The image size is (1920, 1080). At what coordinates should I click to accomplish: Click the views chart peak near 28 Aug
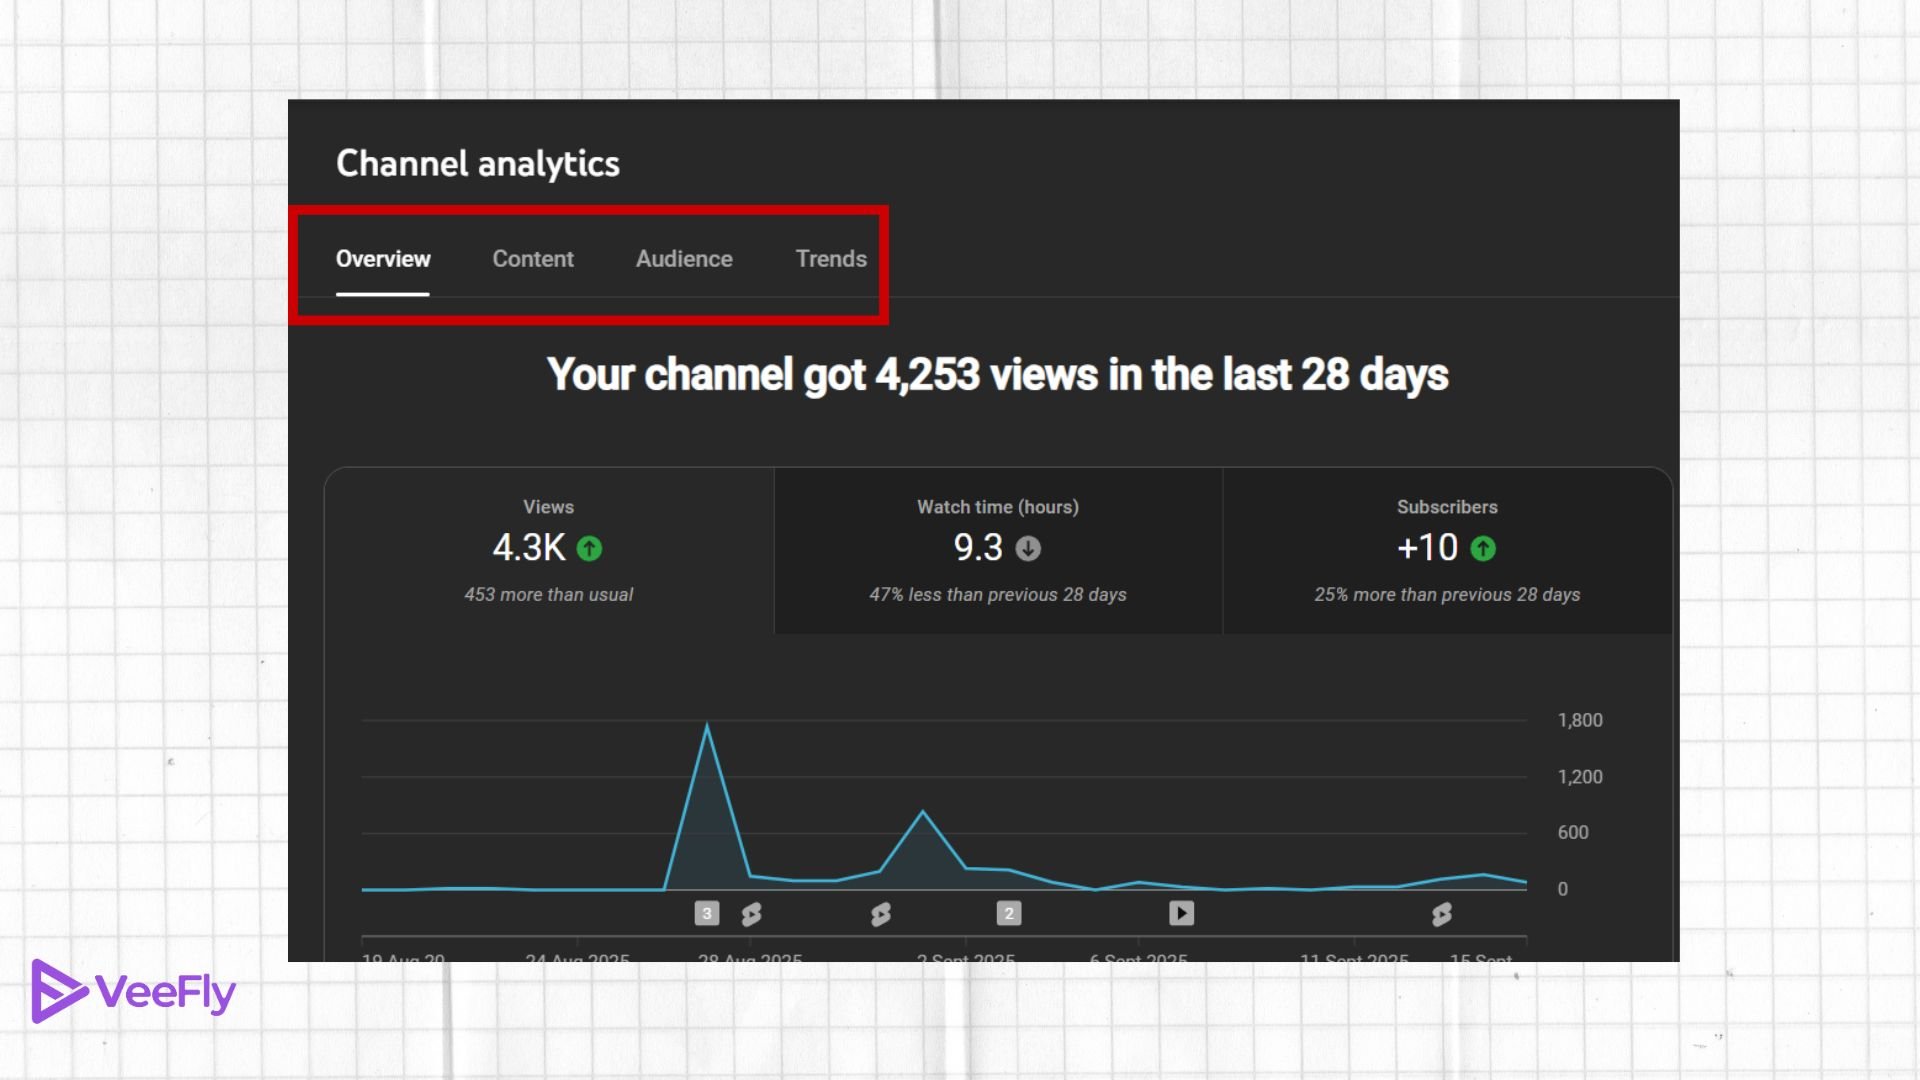(709, 725)
